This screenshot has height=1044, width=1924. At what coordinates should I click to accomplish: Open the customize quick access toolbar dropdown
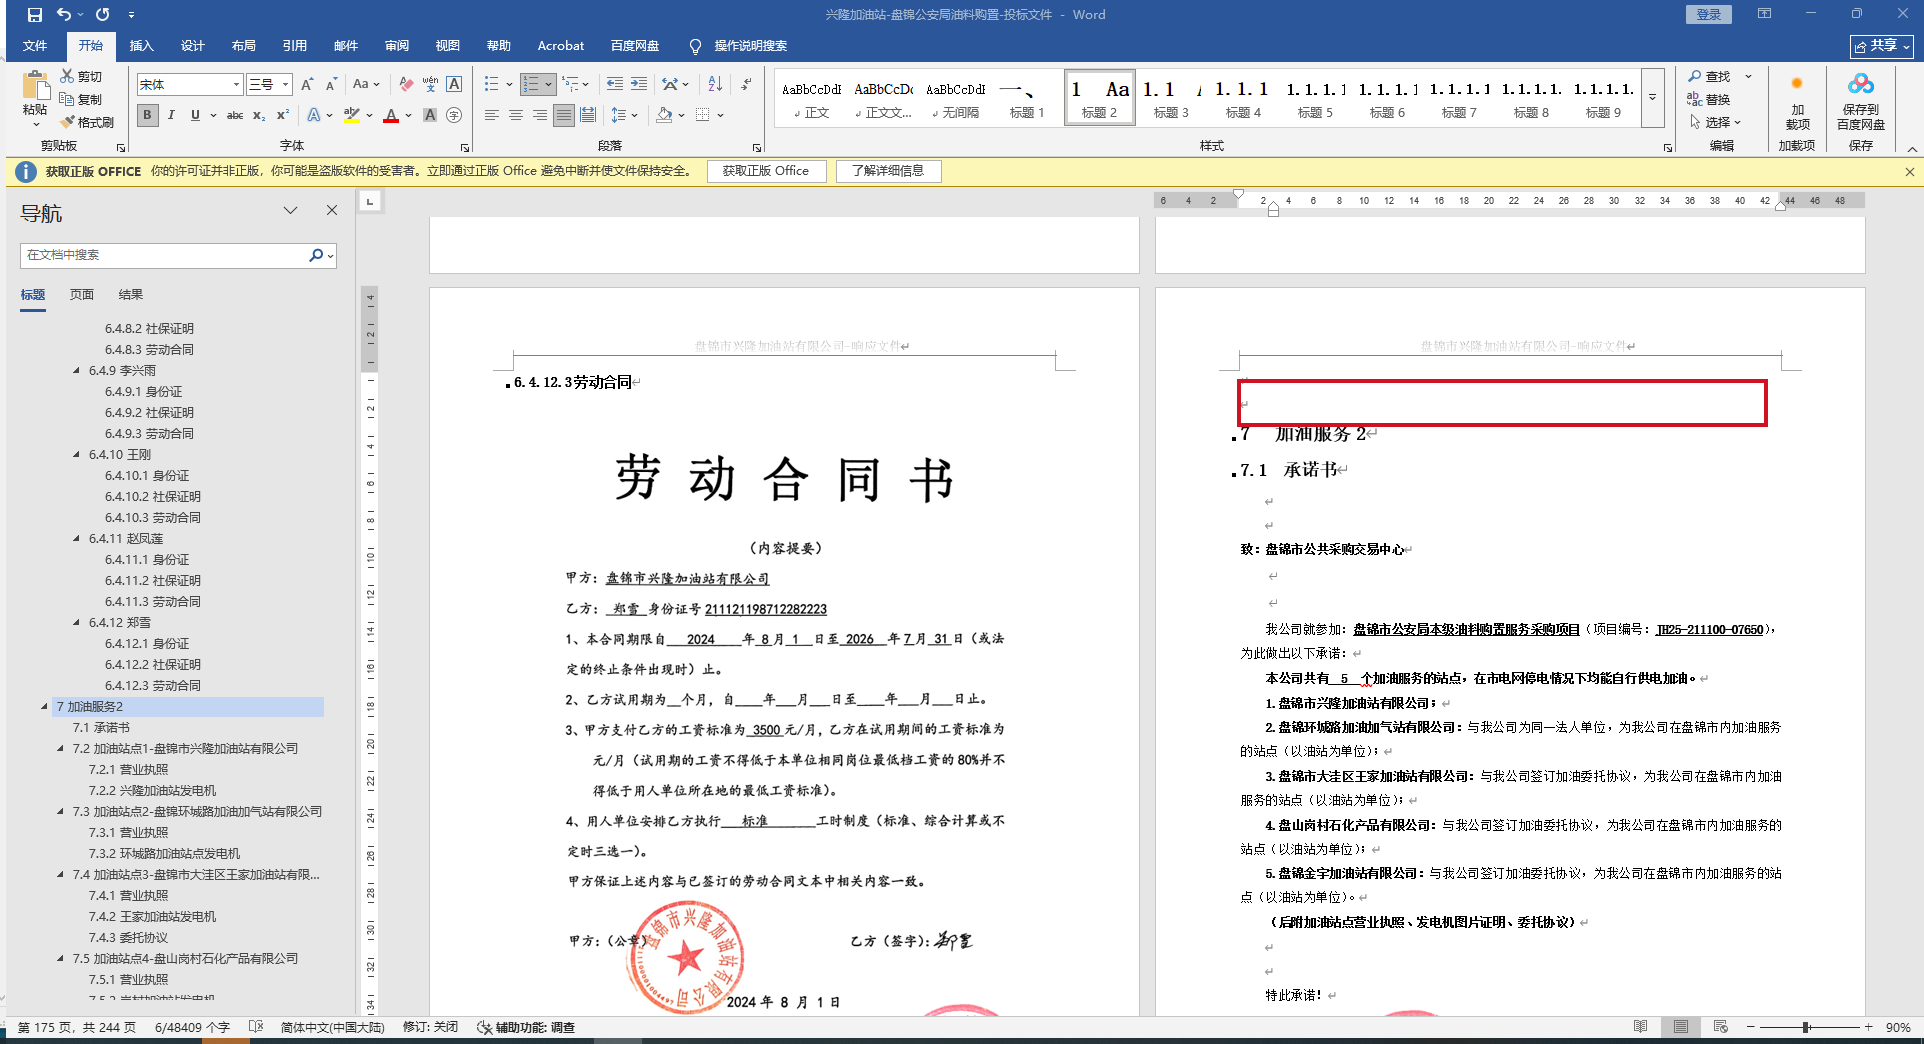click(x=131, y=15)
